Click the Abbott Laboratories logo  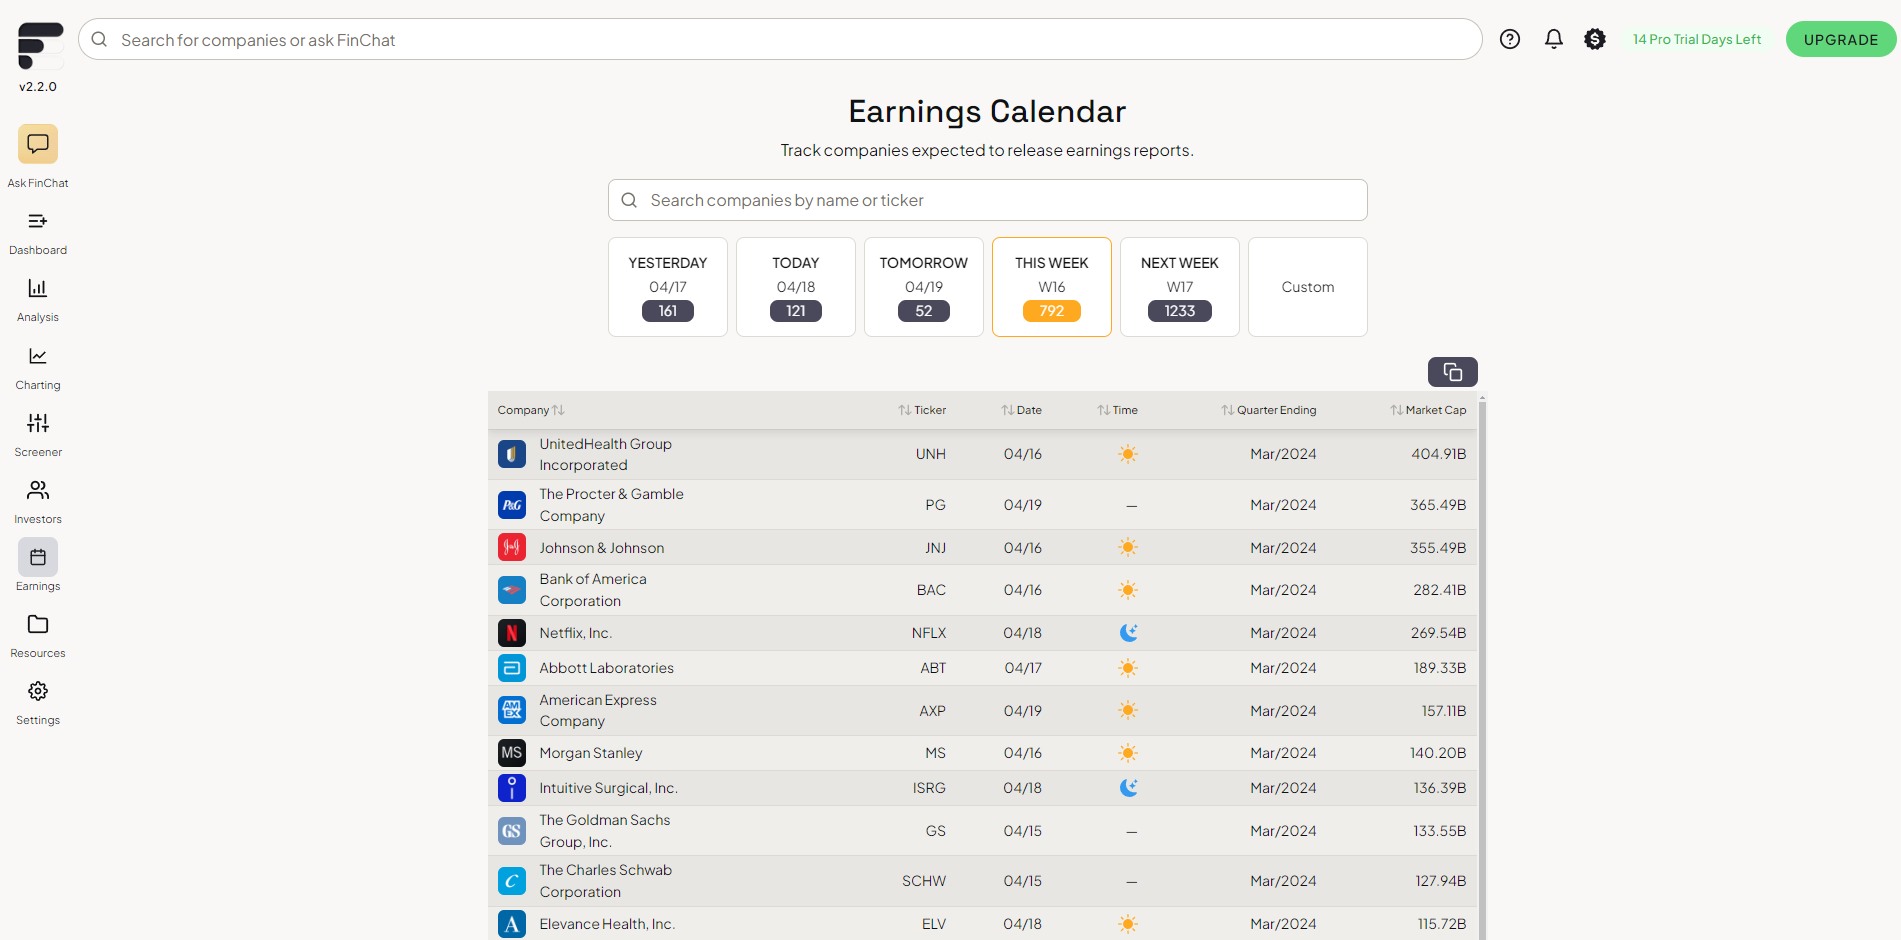click(512, 668)
